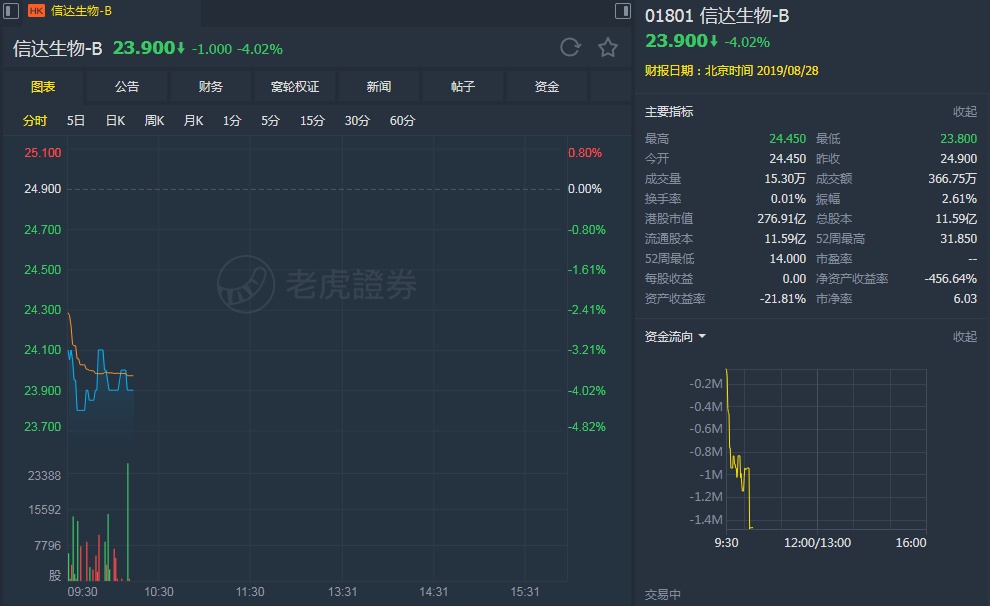This screenshot has height=606, width=990.
Task: Toggle the right sidebar panel icon
Action: [x=622, y=11]
